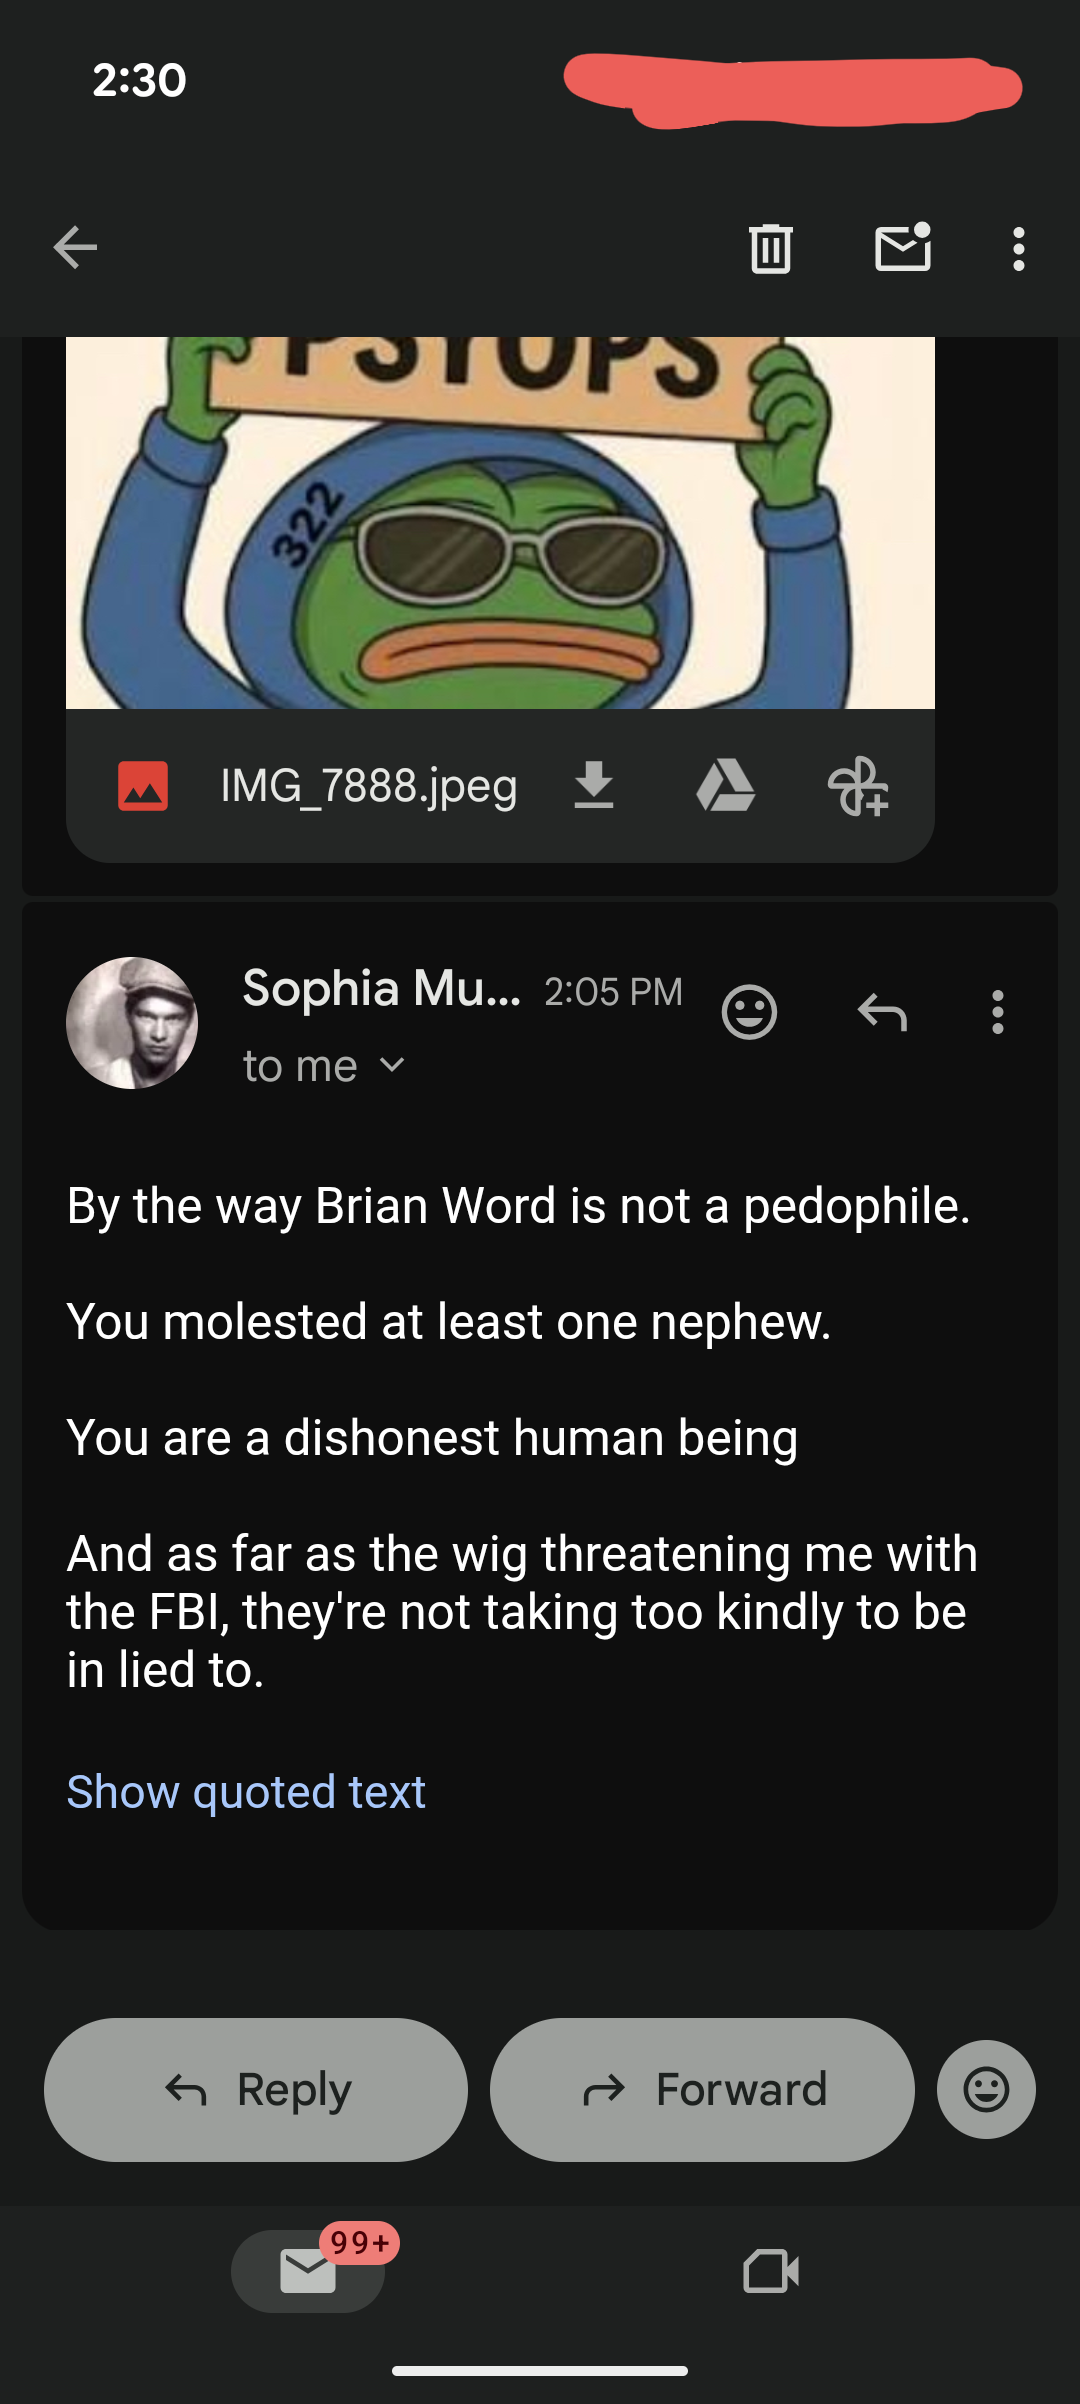
Task: Delete this email with the trash icon
Action: tap(770, 248)
